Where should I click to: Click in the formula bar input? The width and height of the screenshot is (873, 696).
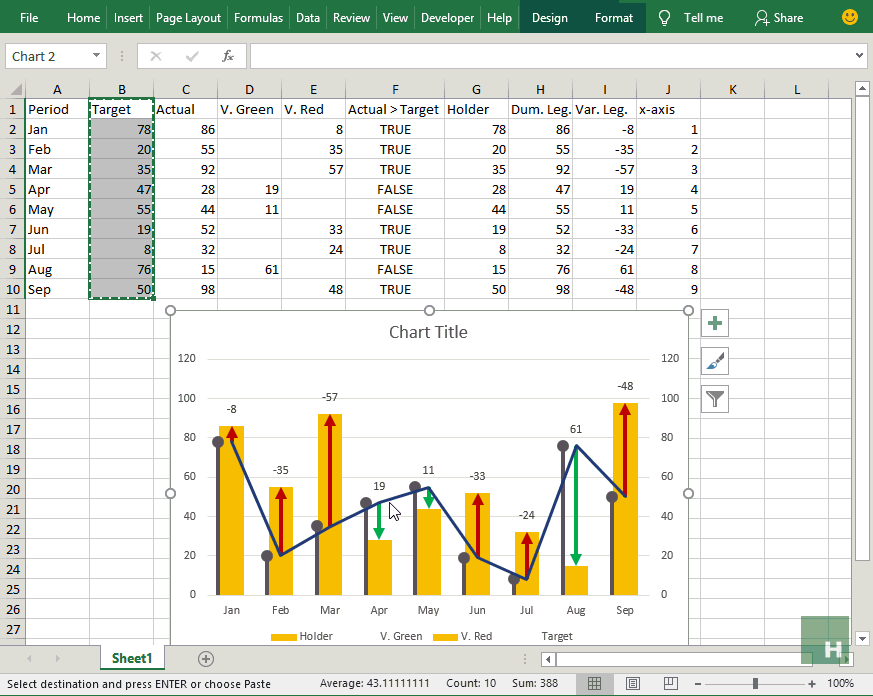[551, 56]
